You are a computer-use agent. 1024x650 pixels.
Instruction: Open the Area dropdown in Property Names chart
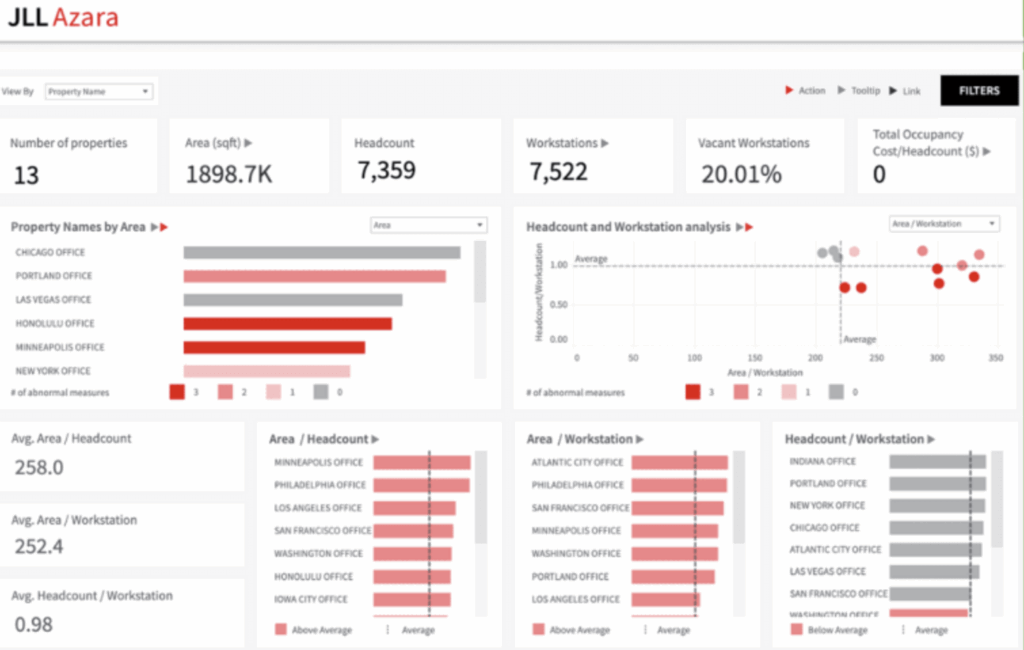(x=428, y=225)
